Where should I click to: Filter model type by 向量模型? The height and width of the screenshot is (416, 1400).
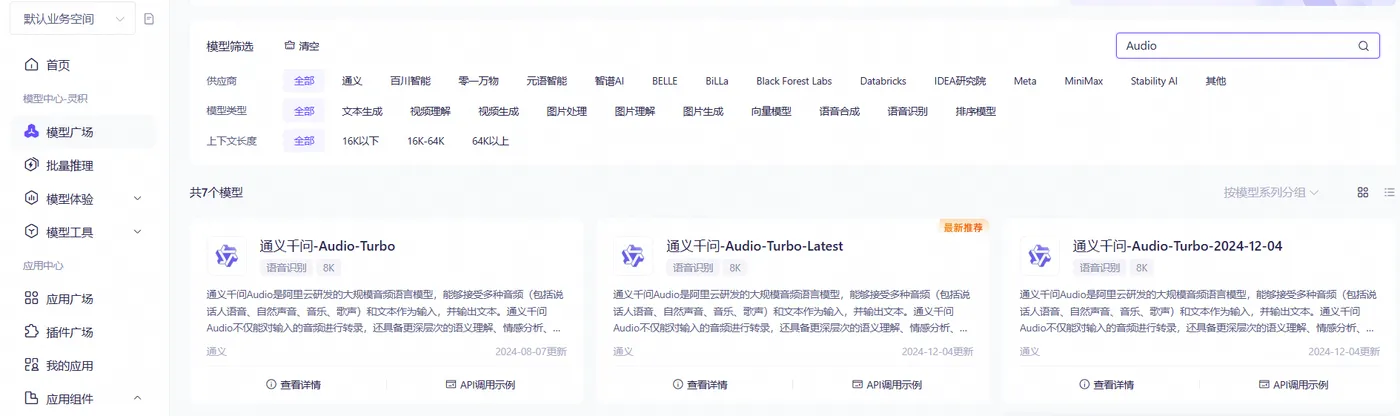tap(771, 111)
